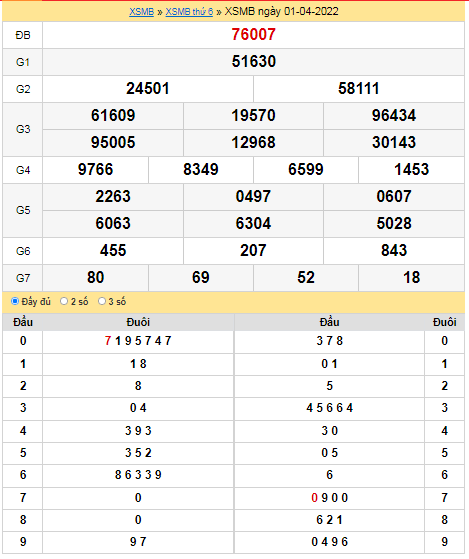Image resolution: width=469 pixels, height=559 pixels.
Task: Click the G3 number 12968
Action: [253, 142]
